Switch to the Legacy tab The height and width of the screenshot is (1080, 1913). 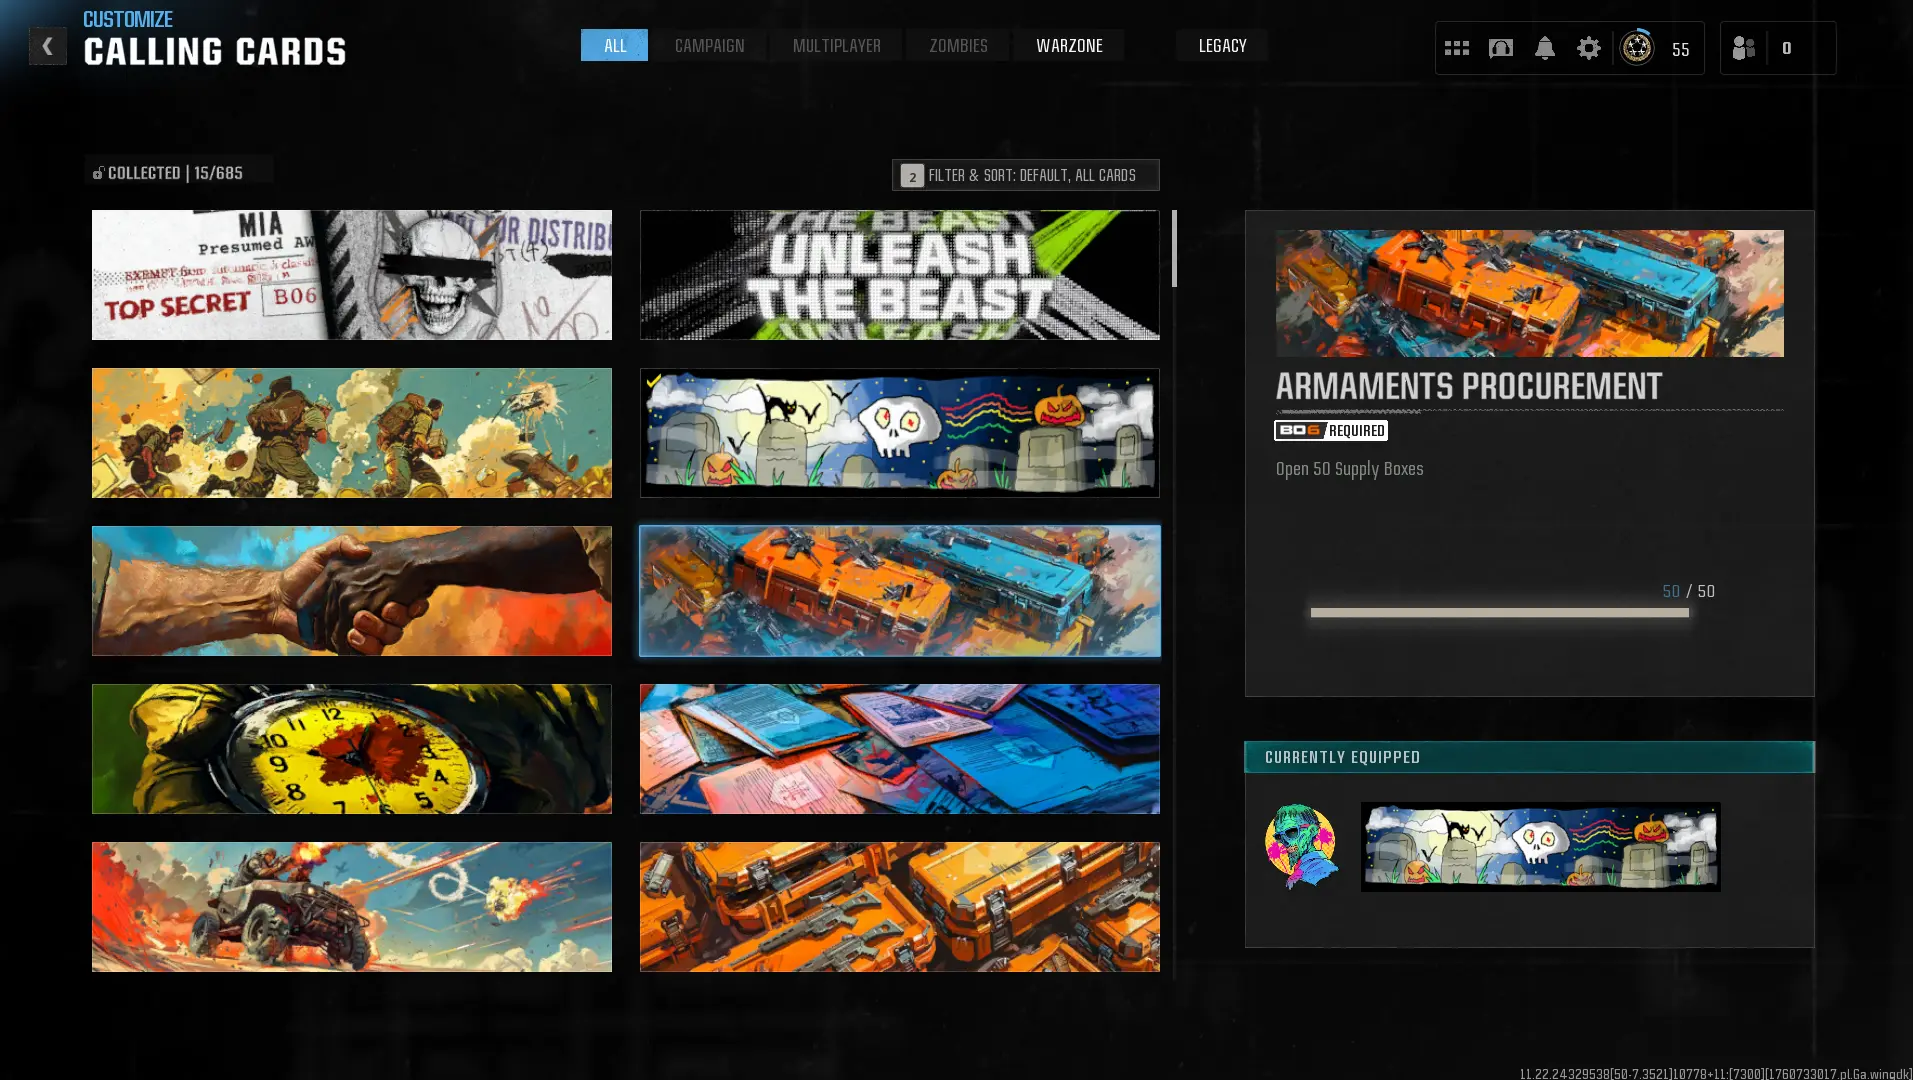click(x=1222, y=45)
